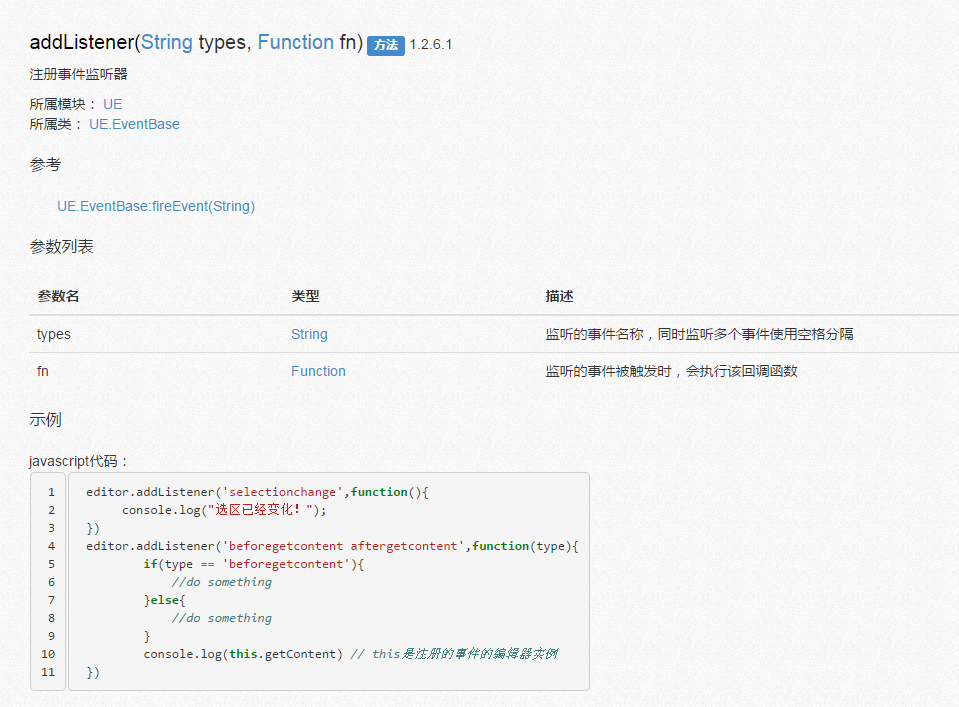Click code line number 1
Screen dimensions: 959x707
click(x=51, y=492)
